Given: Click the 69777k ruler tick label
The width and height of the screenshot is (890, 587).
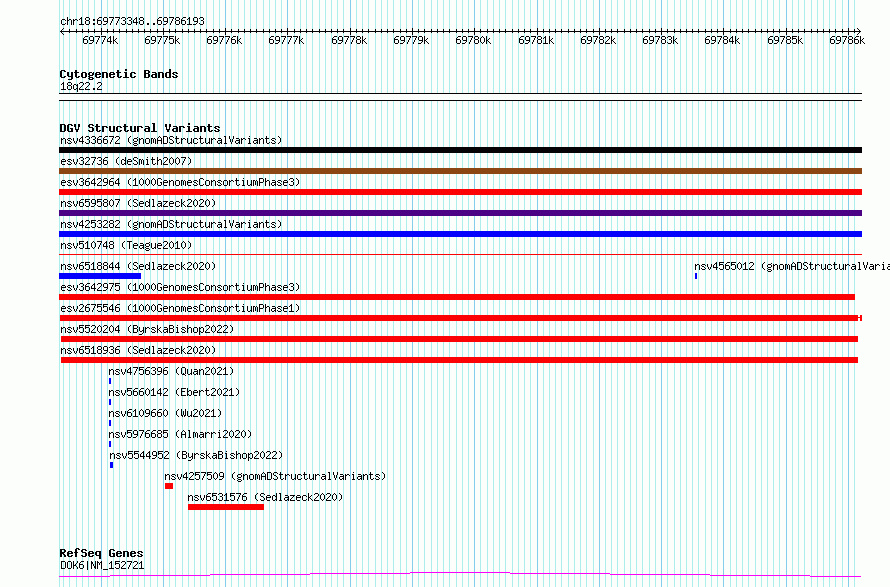Looking at the screenshot, I should (286, 40).
